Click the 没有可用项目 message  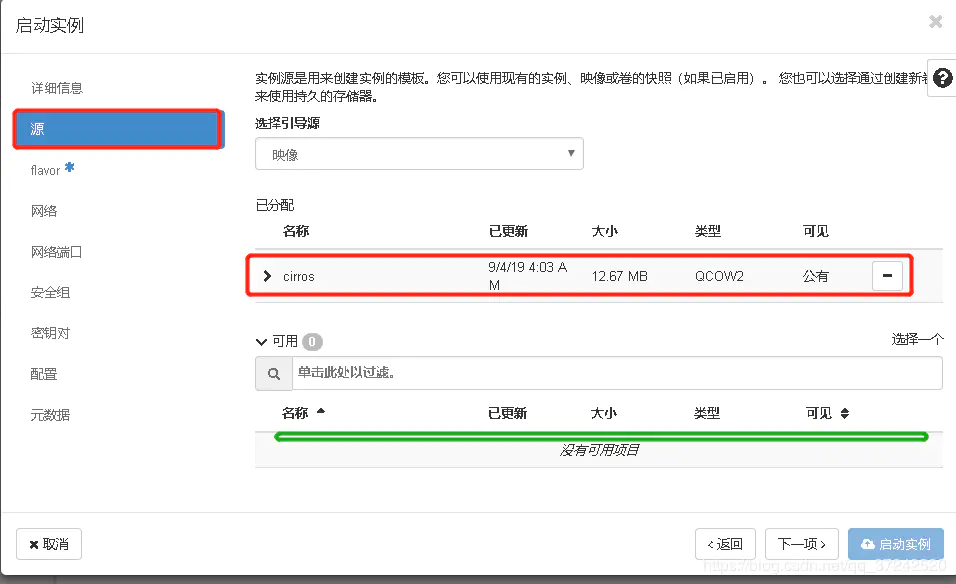coord(599,450)
